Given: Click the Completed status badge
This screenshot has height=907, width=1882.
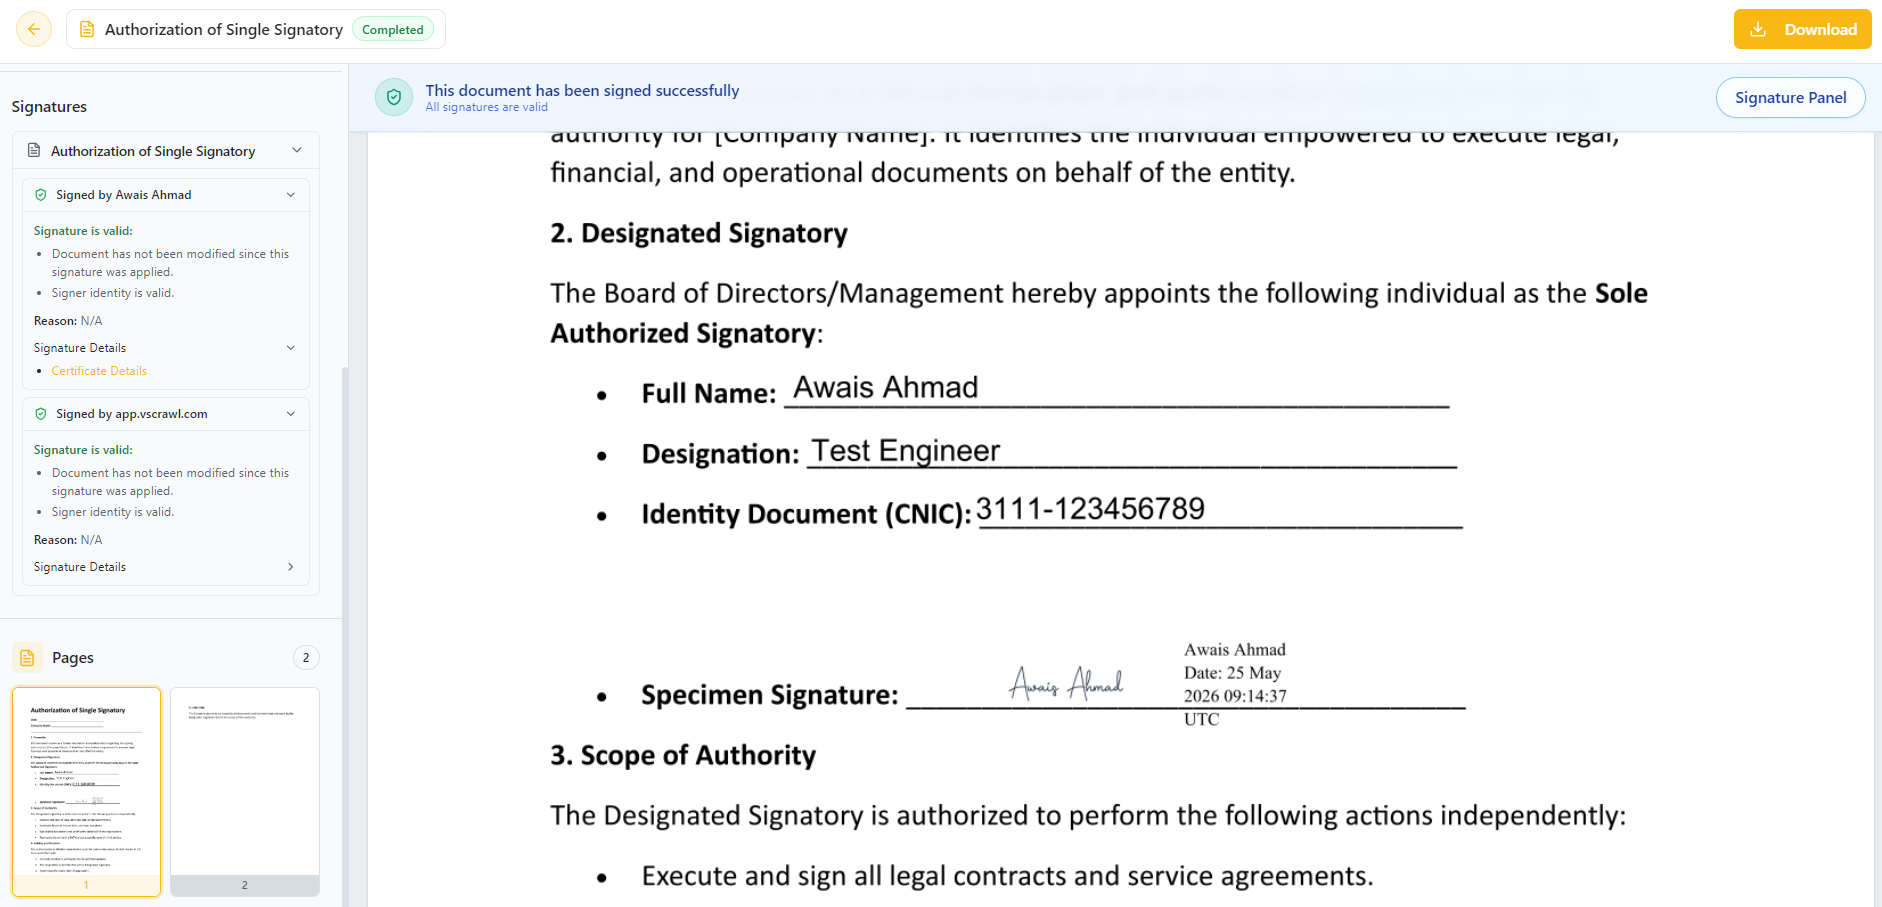Looking at the screenshot, I should click(x=393, y=30).
